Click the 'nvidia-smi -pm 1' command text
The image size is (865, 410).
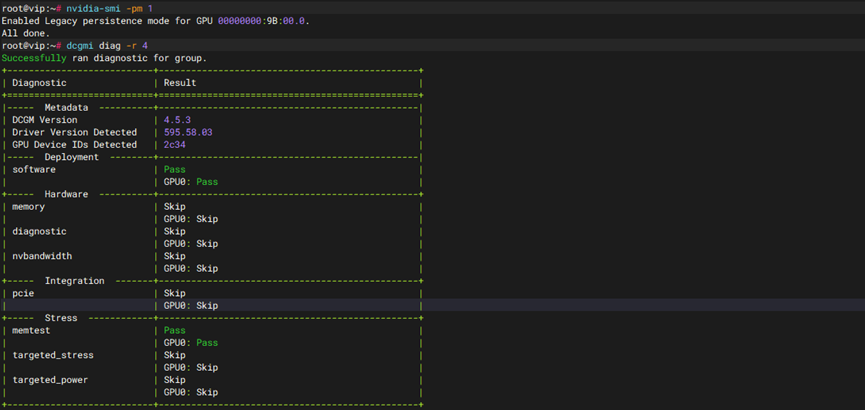109,9
